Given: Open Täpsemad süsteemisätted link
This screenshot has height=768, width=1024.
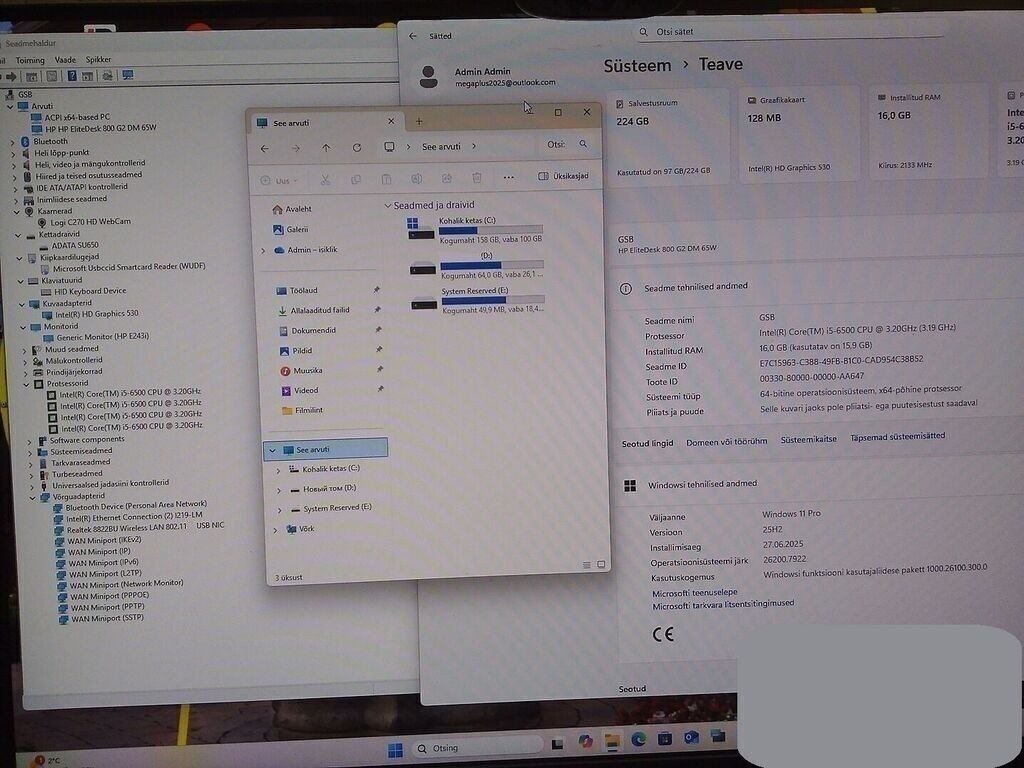Looking at the screenshot, I should point(897,436).
